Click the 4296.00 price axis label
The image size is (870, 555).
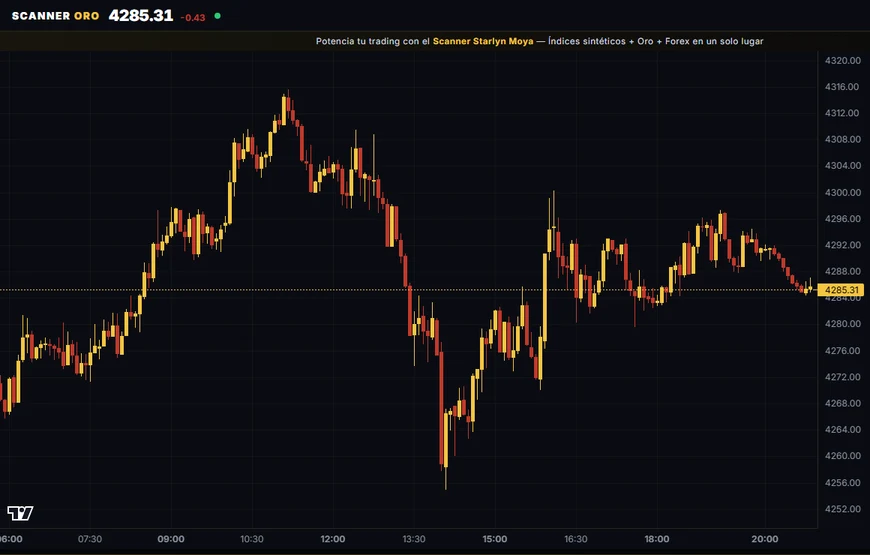coord(842,219)
